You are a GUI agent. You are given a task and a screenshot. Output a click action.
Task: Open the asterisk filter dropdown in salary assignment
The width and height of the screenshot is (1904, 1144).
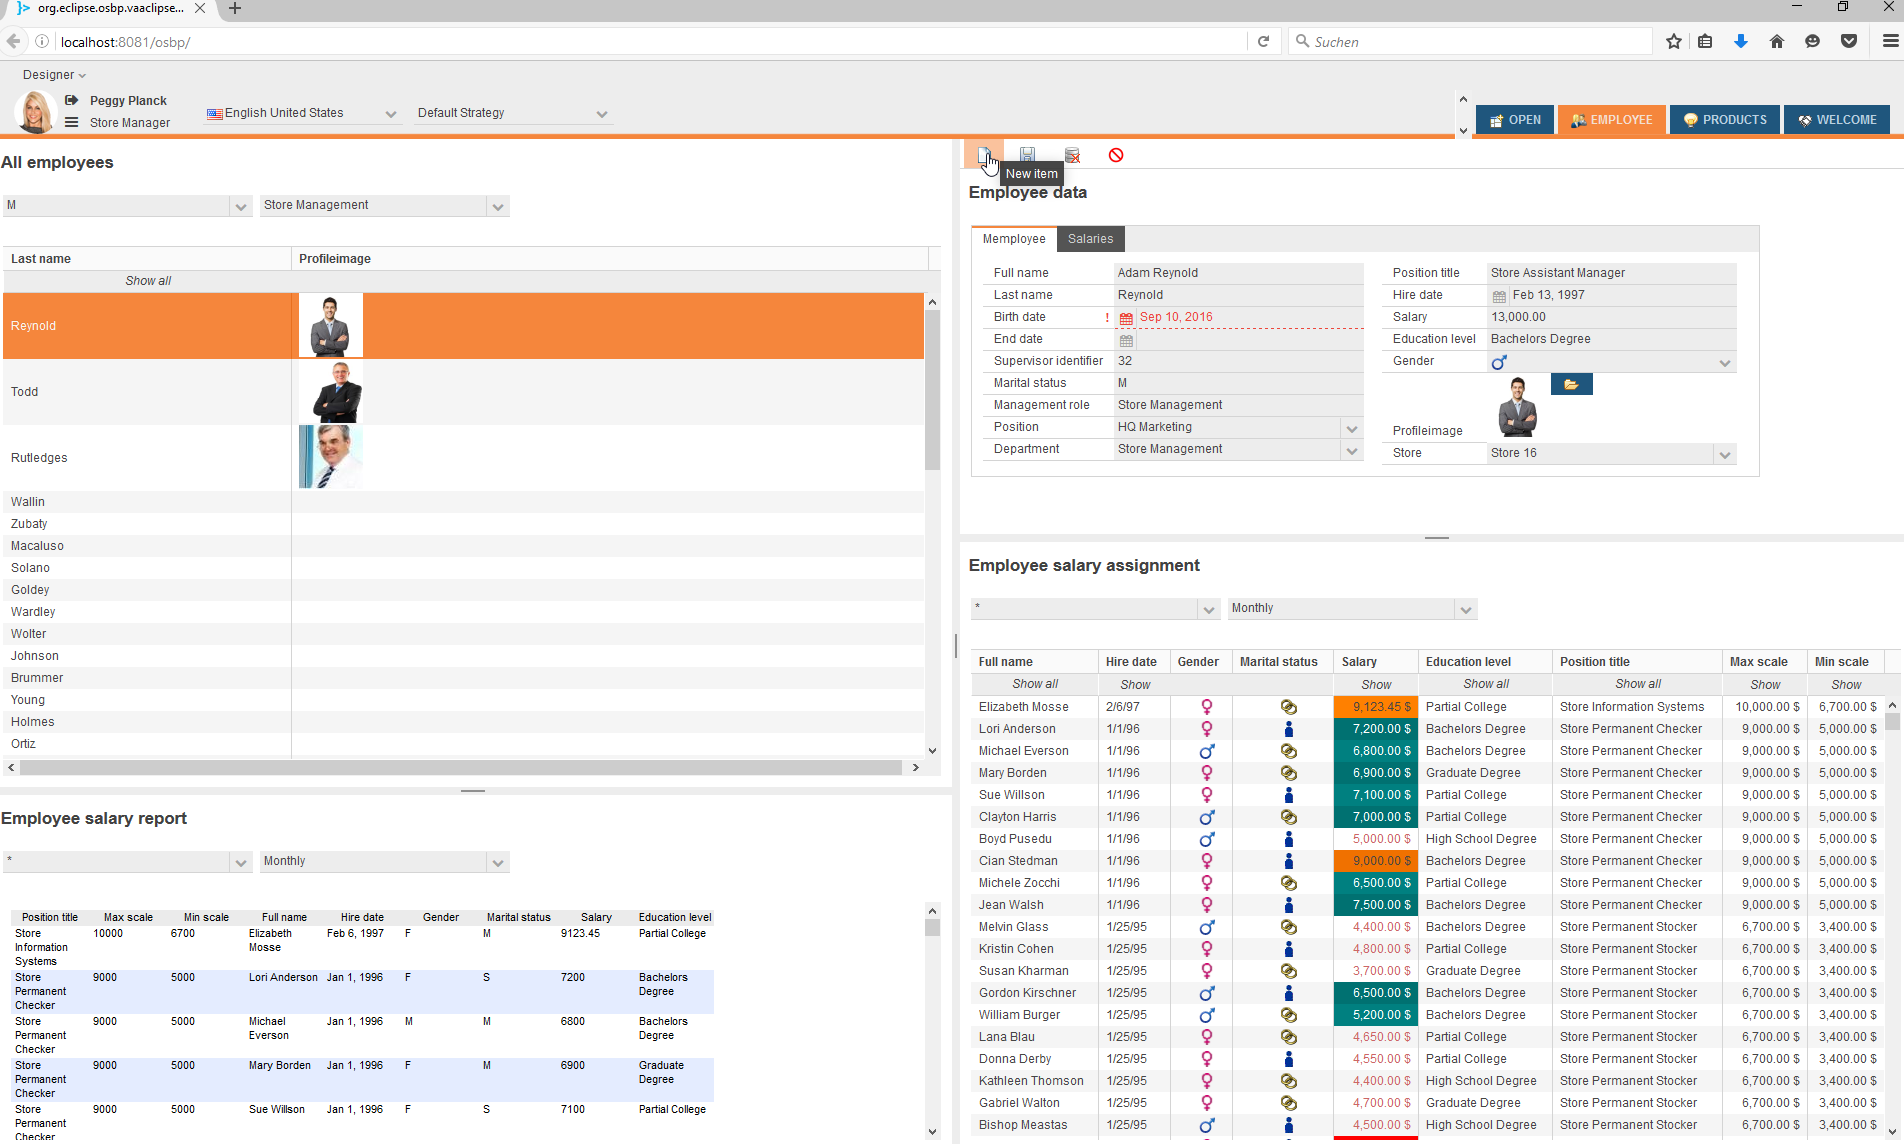pyautogui.click(x=1209, y=610)
